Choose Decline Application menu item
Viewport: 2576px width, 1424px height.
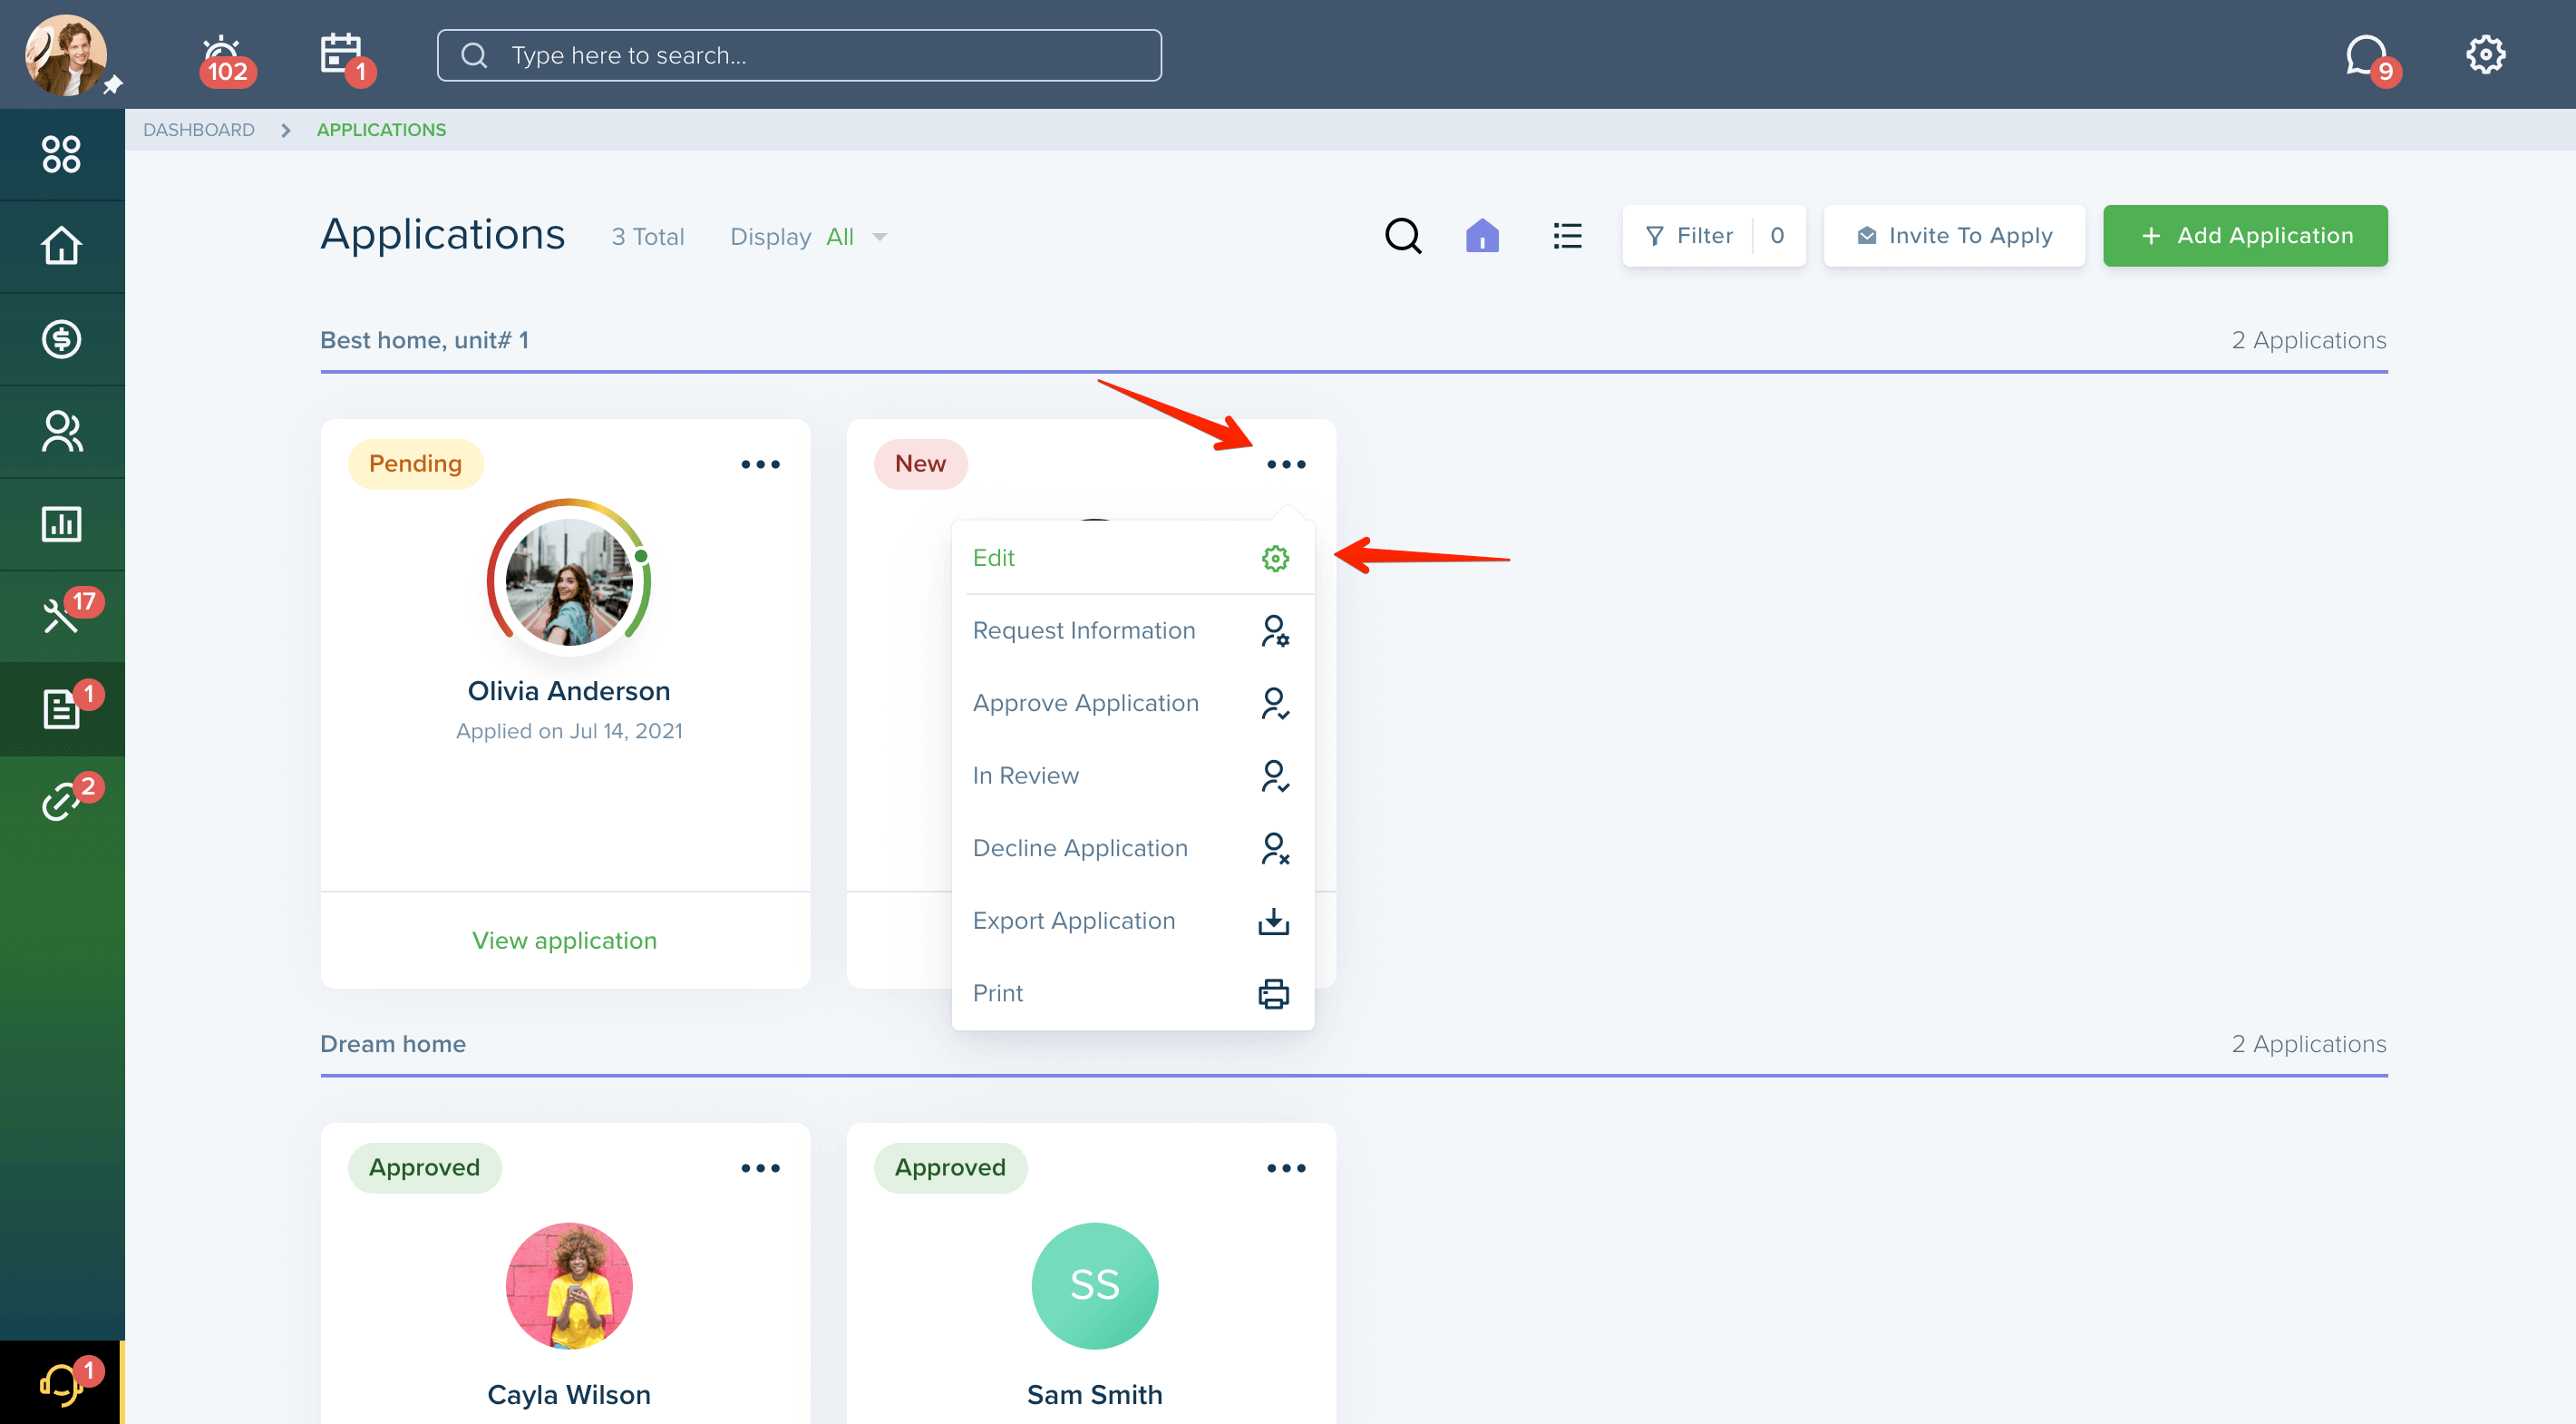[1132, 848]
